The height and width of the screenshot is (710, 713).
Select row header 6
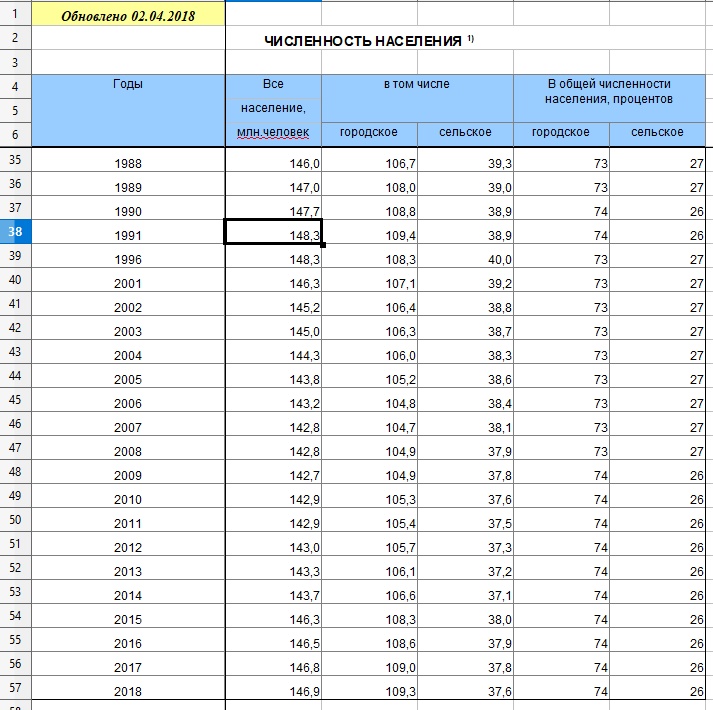pyautogui.click(x=15, y=134)
